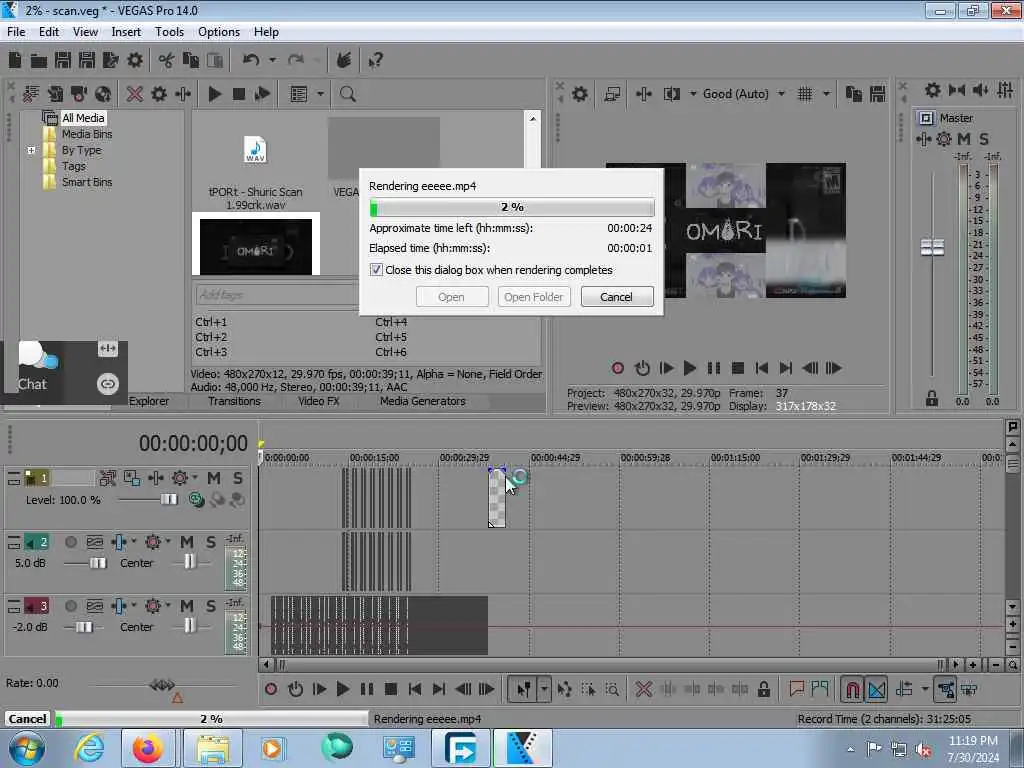Toggle Enable Snapping magnet icon
Viewport: 1024px width, 768px height.
852,689
